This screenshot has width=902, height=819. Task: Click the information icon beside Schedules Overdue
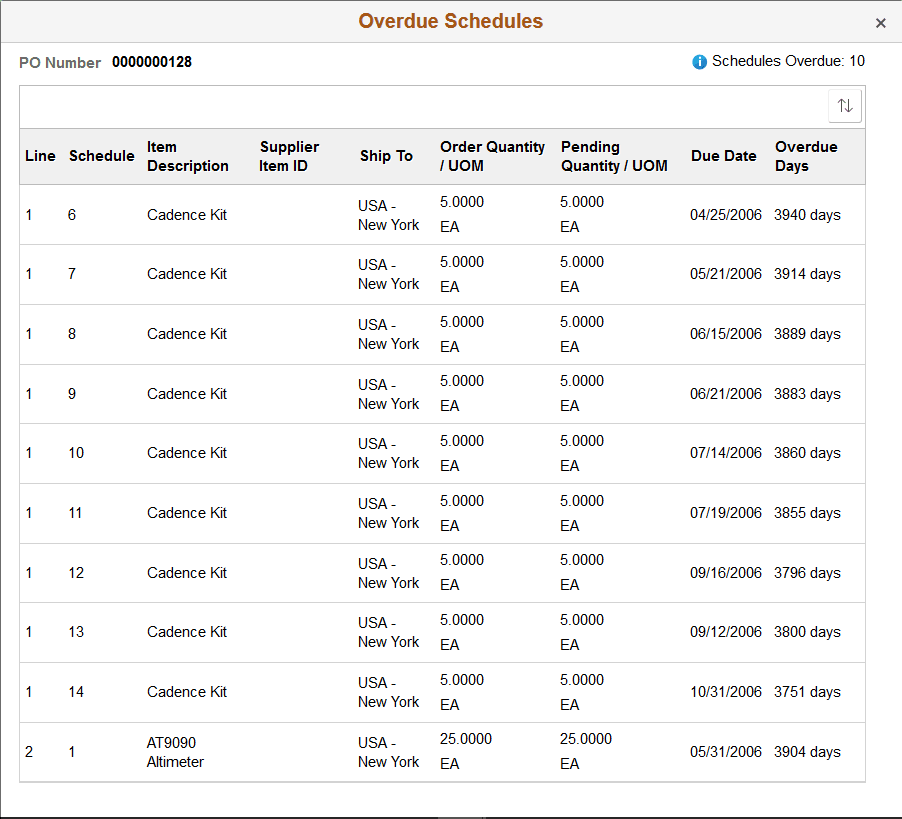698,61
